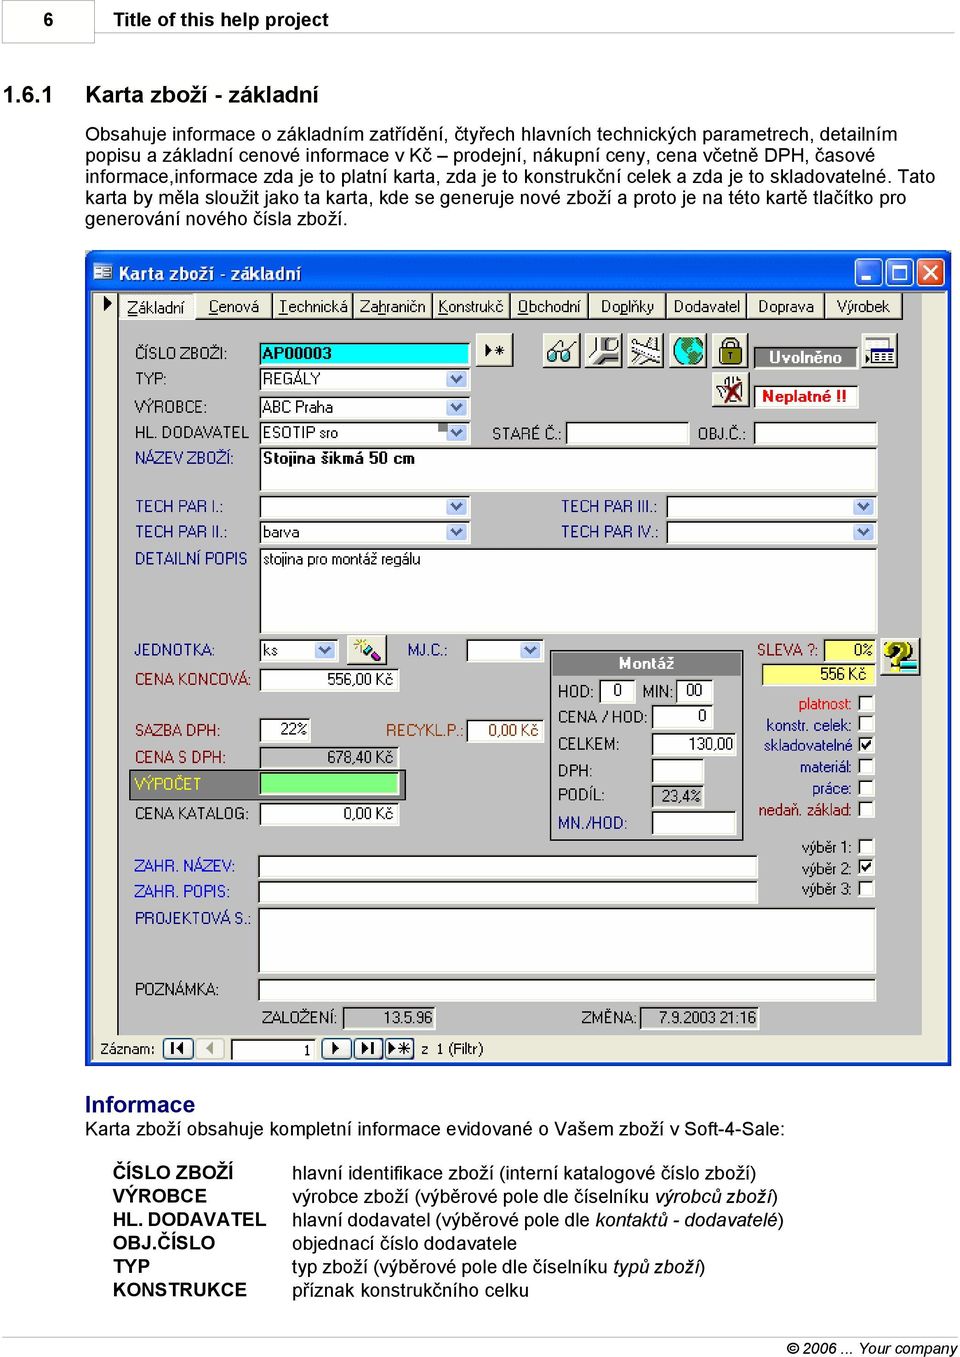
Task: Toggle the platnost checkbox
Action: (x=866, y=703)
